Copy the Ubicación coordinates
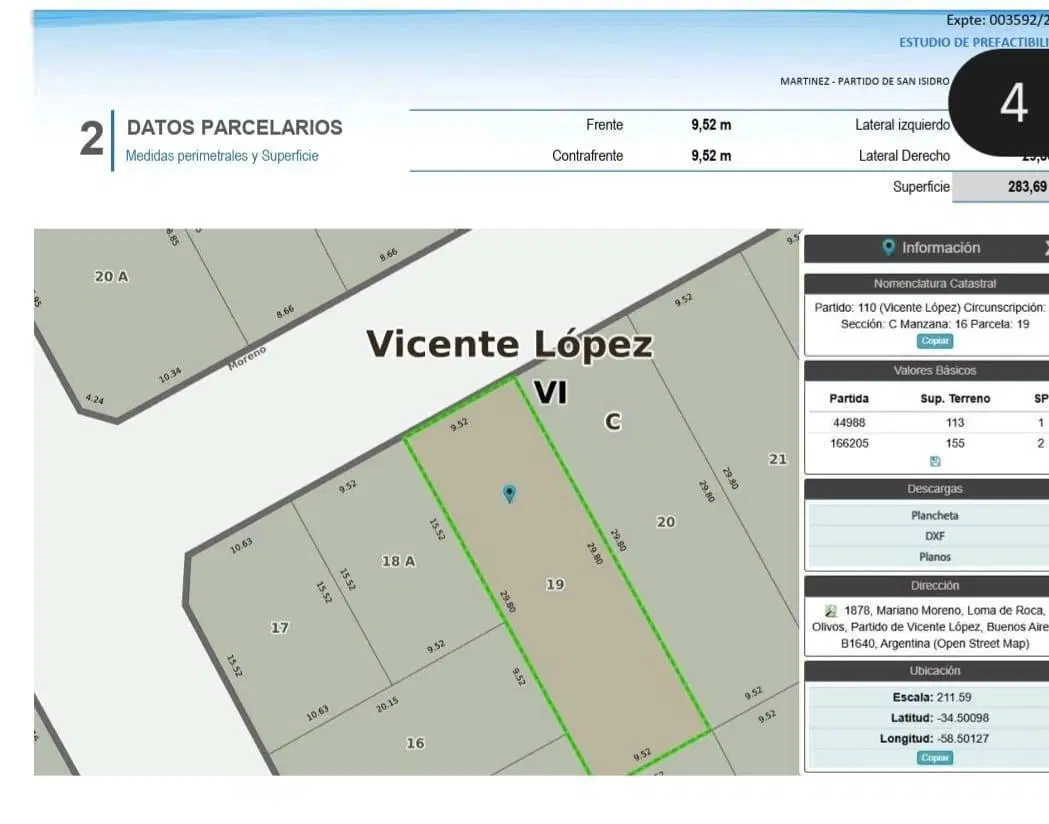 (x=935, y=758)
